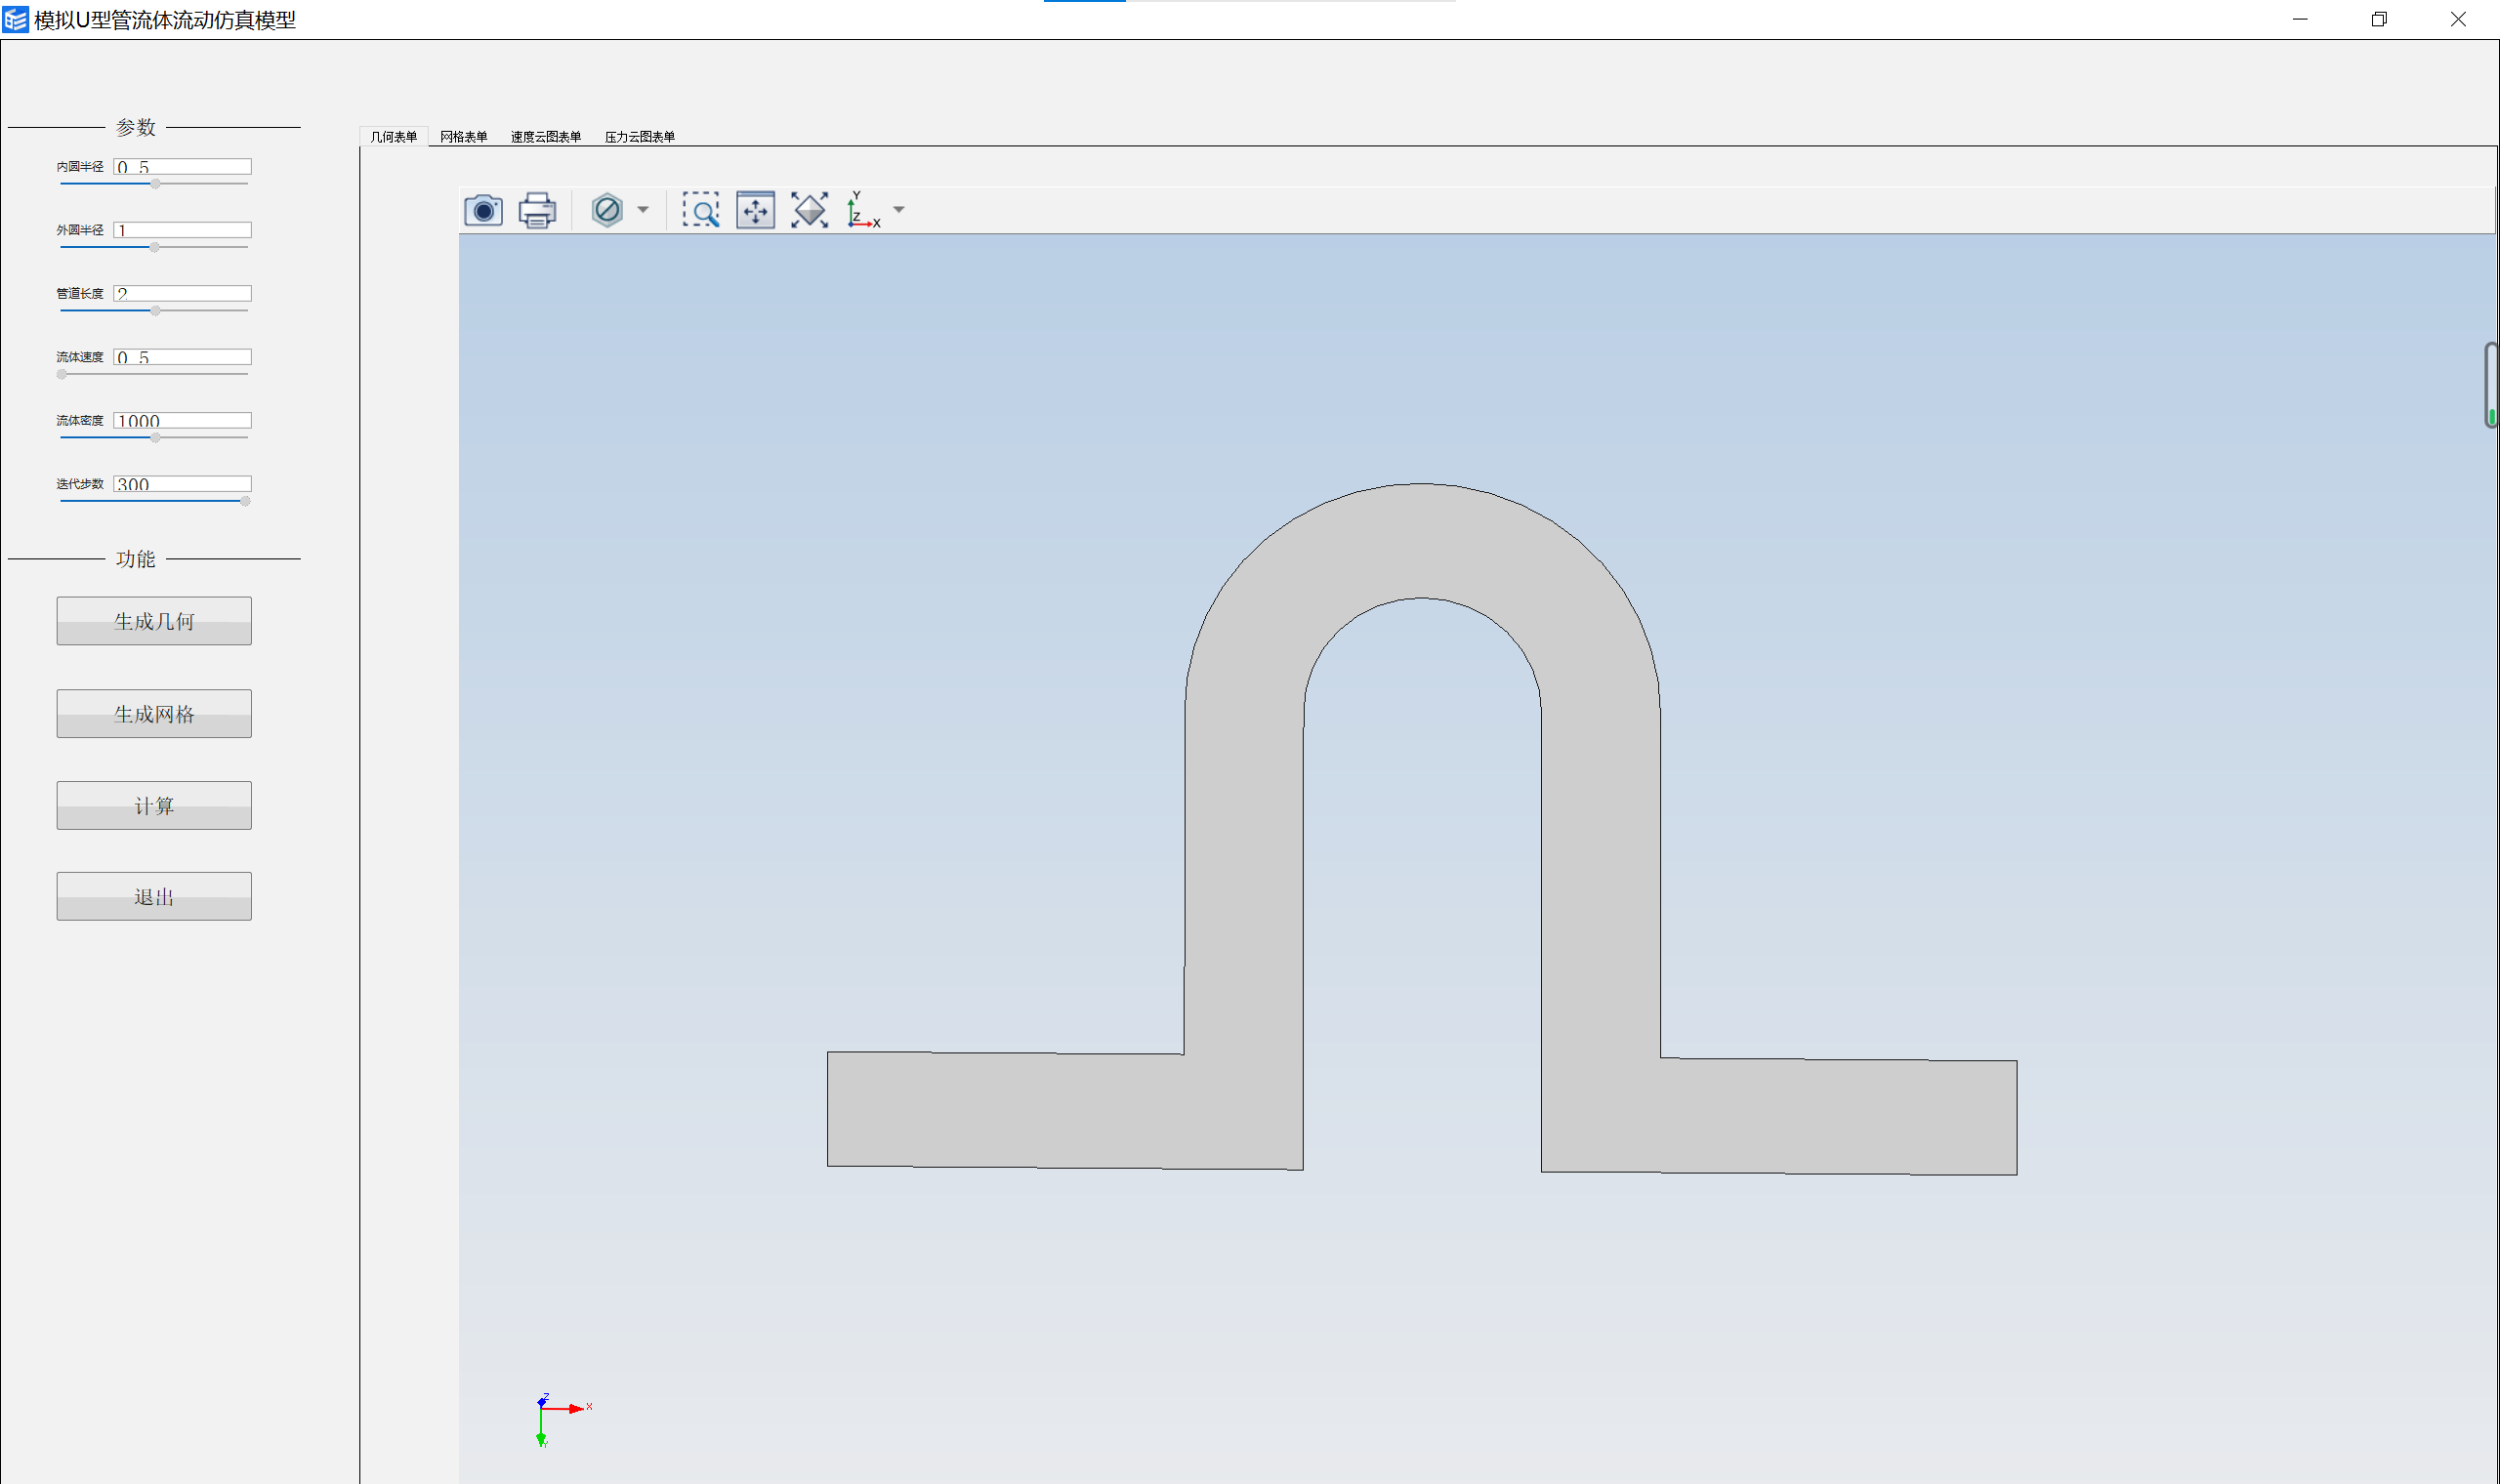Switch to the 网格表单 tab

click(x=464, y=137)
